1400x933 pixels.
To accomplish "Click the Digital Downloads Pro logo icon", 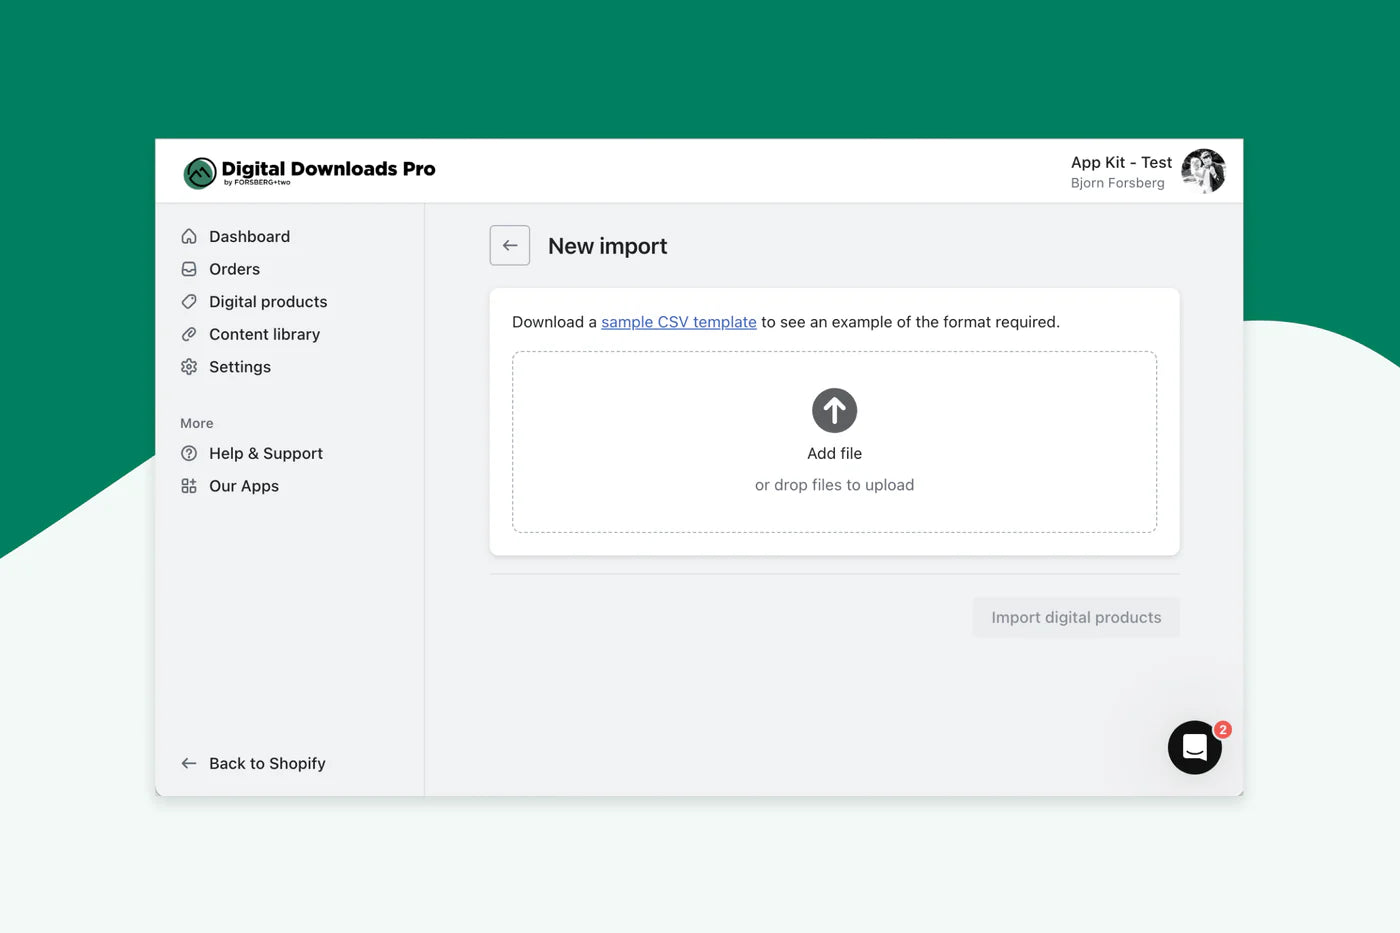I will (x=200, y=173).
